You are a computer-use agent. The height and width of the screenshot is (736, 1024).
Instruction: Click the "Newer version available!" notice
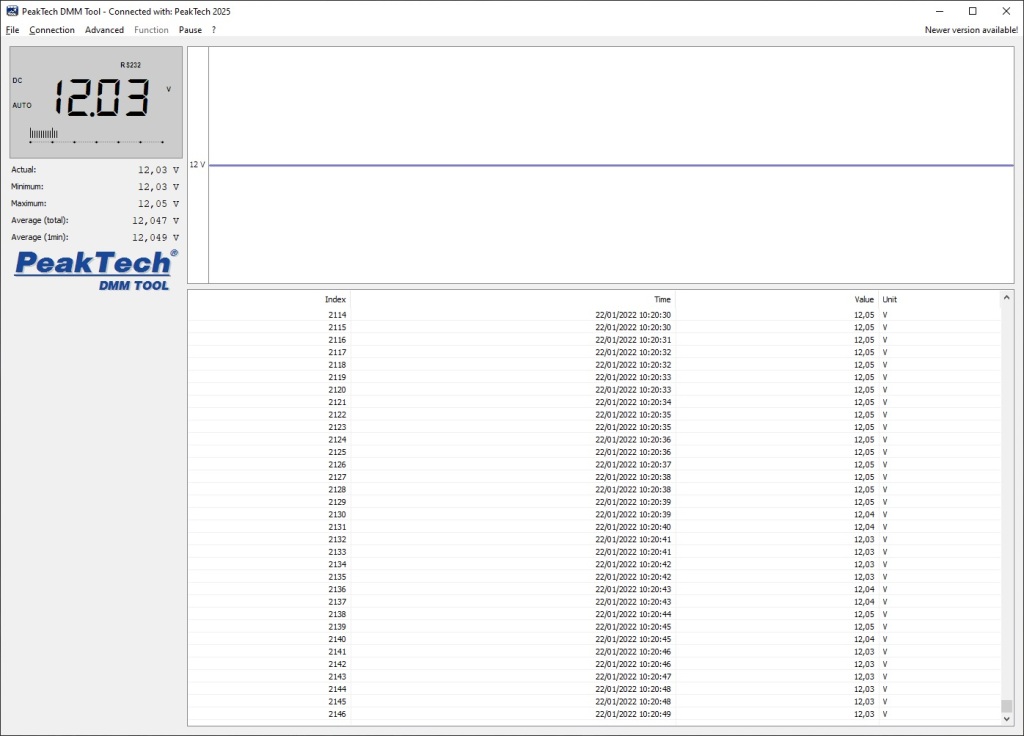[971, 30]
